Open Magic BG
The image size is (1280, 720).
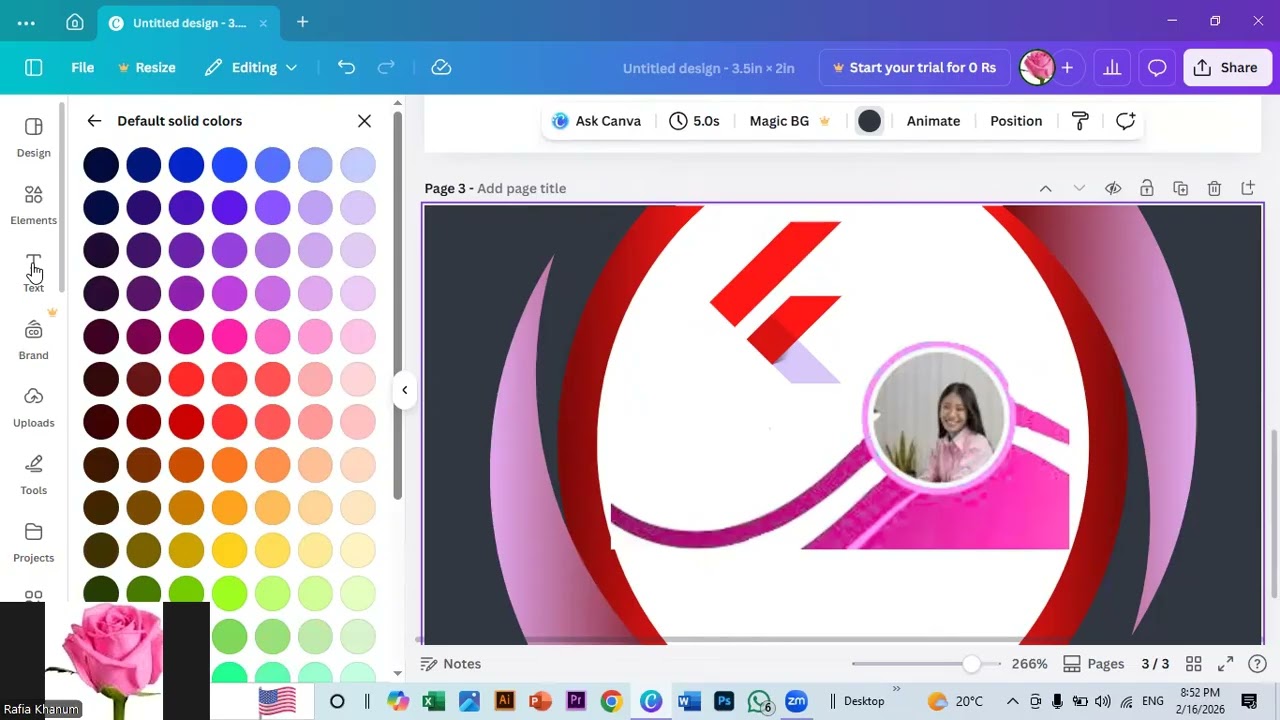[x=790, y=121]
